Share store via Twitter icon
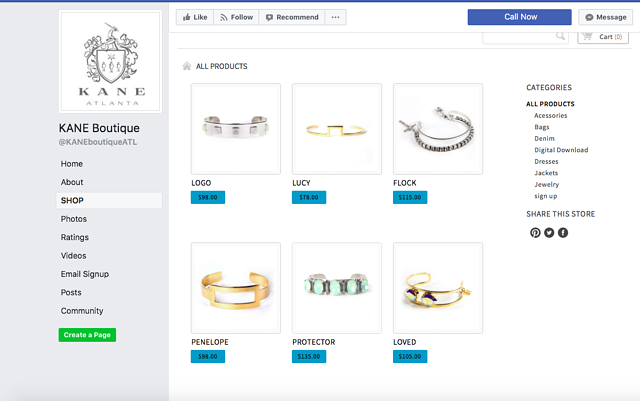640x401 pixels. tap(549, 233)
